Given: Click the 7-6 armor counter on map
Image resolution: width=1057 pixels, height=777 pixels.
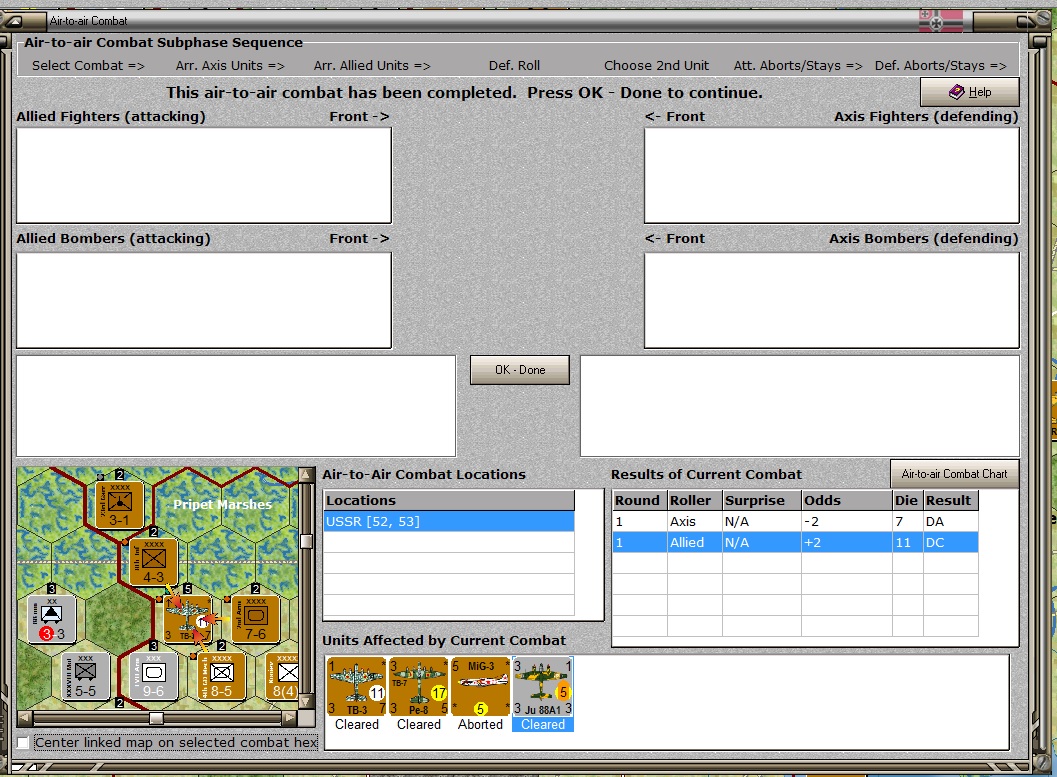Looking at the screenshot, I should [x=255, y=618].
